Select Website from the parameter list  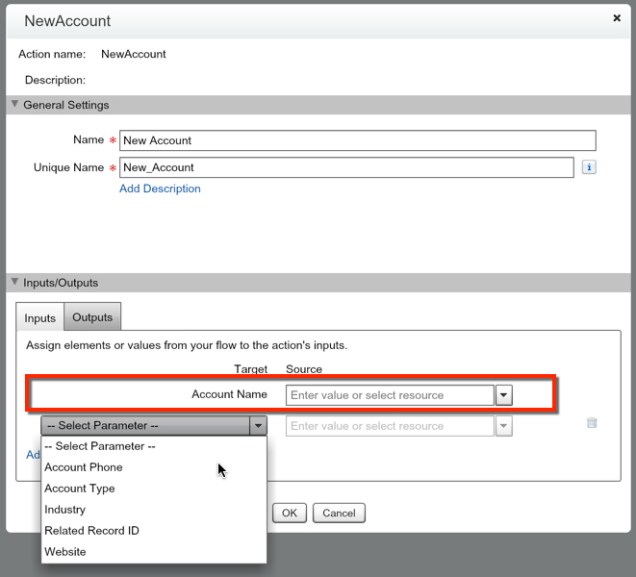65,551
